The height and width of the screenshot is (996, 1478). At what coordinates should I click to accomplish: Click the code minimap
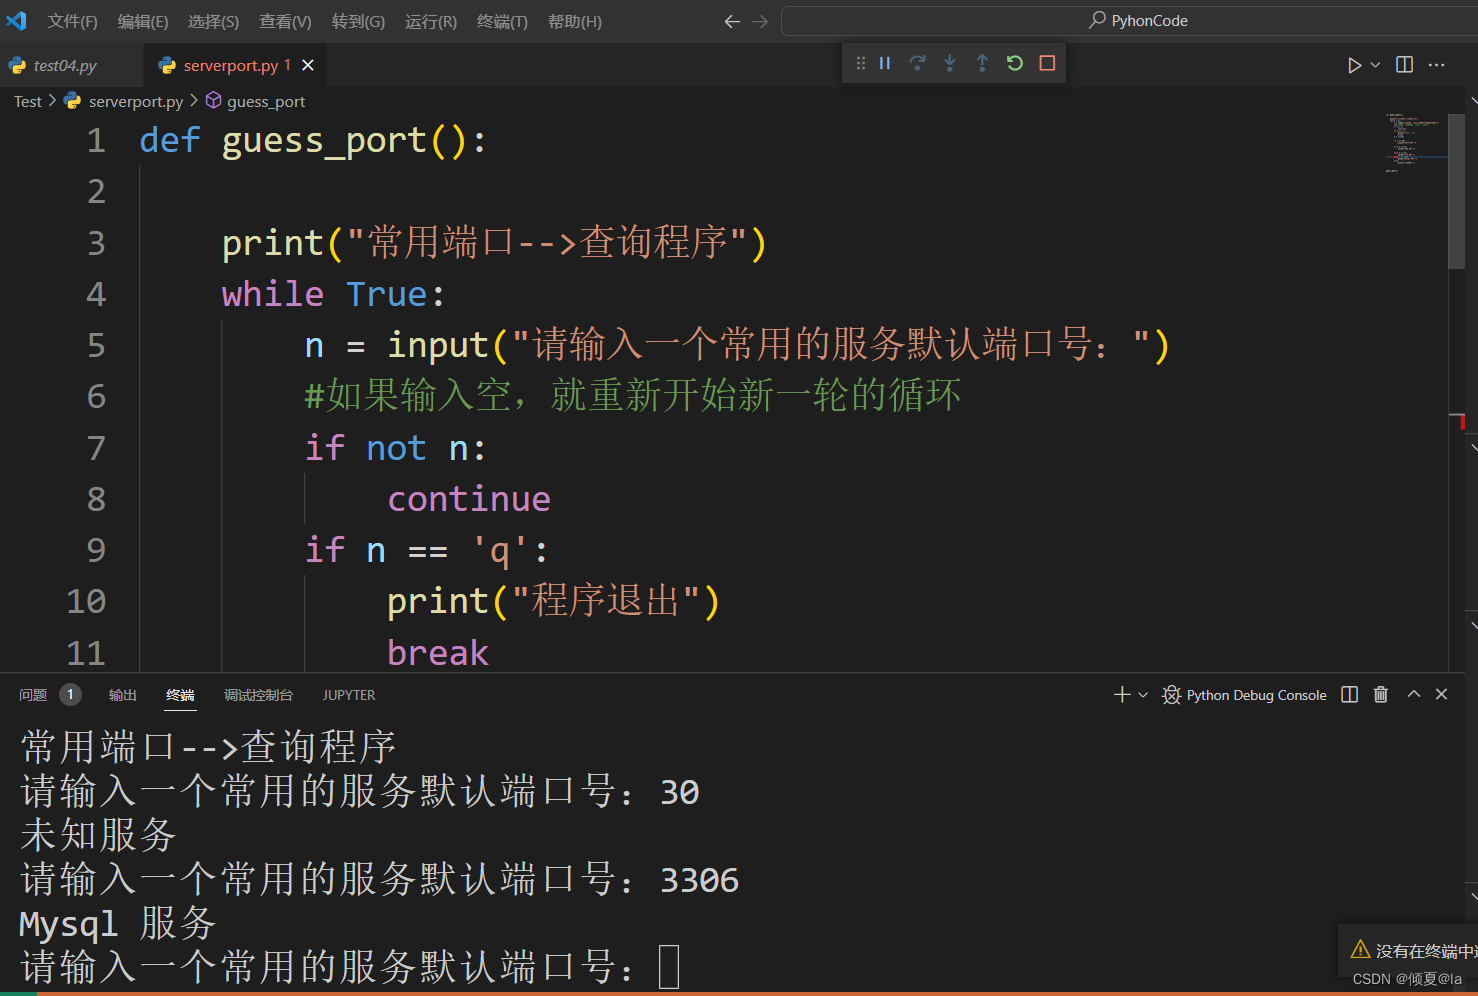coord(1415,143)
